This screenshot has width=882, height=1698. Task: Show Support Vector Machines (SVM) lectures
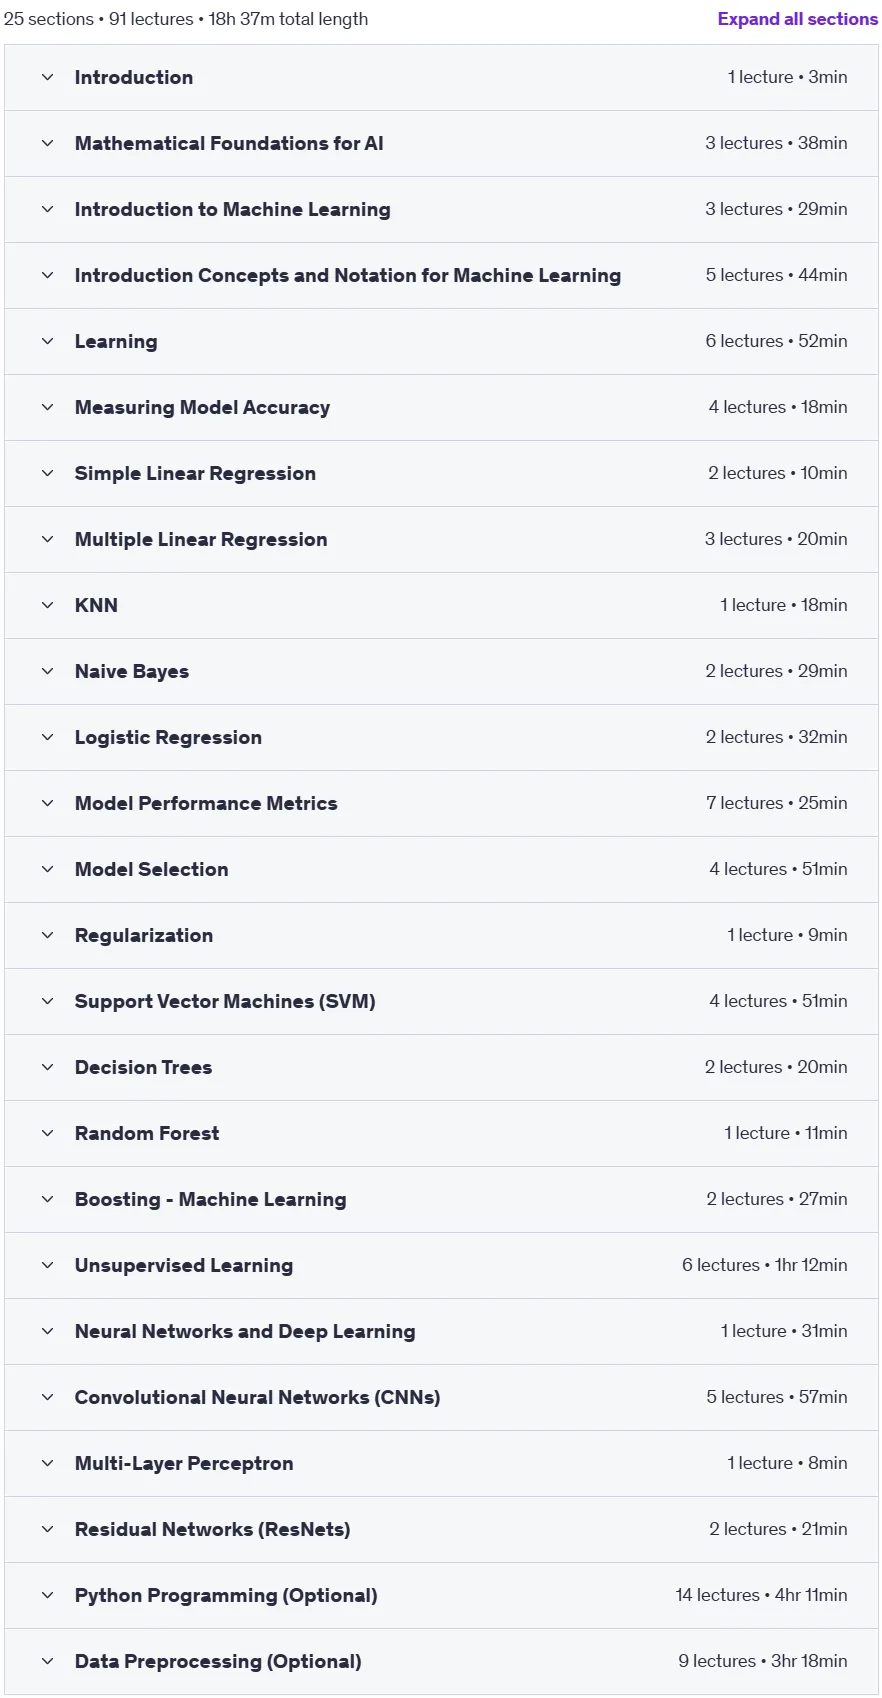point(441,1001)
